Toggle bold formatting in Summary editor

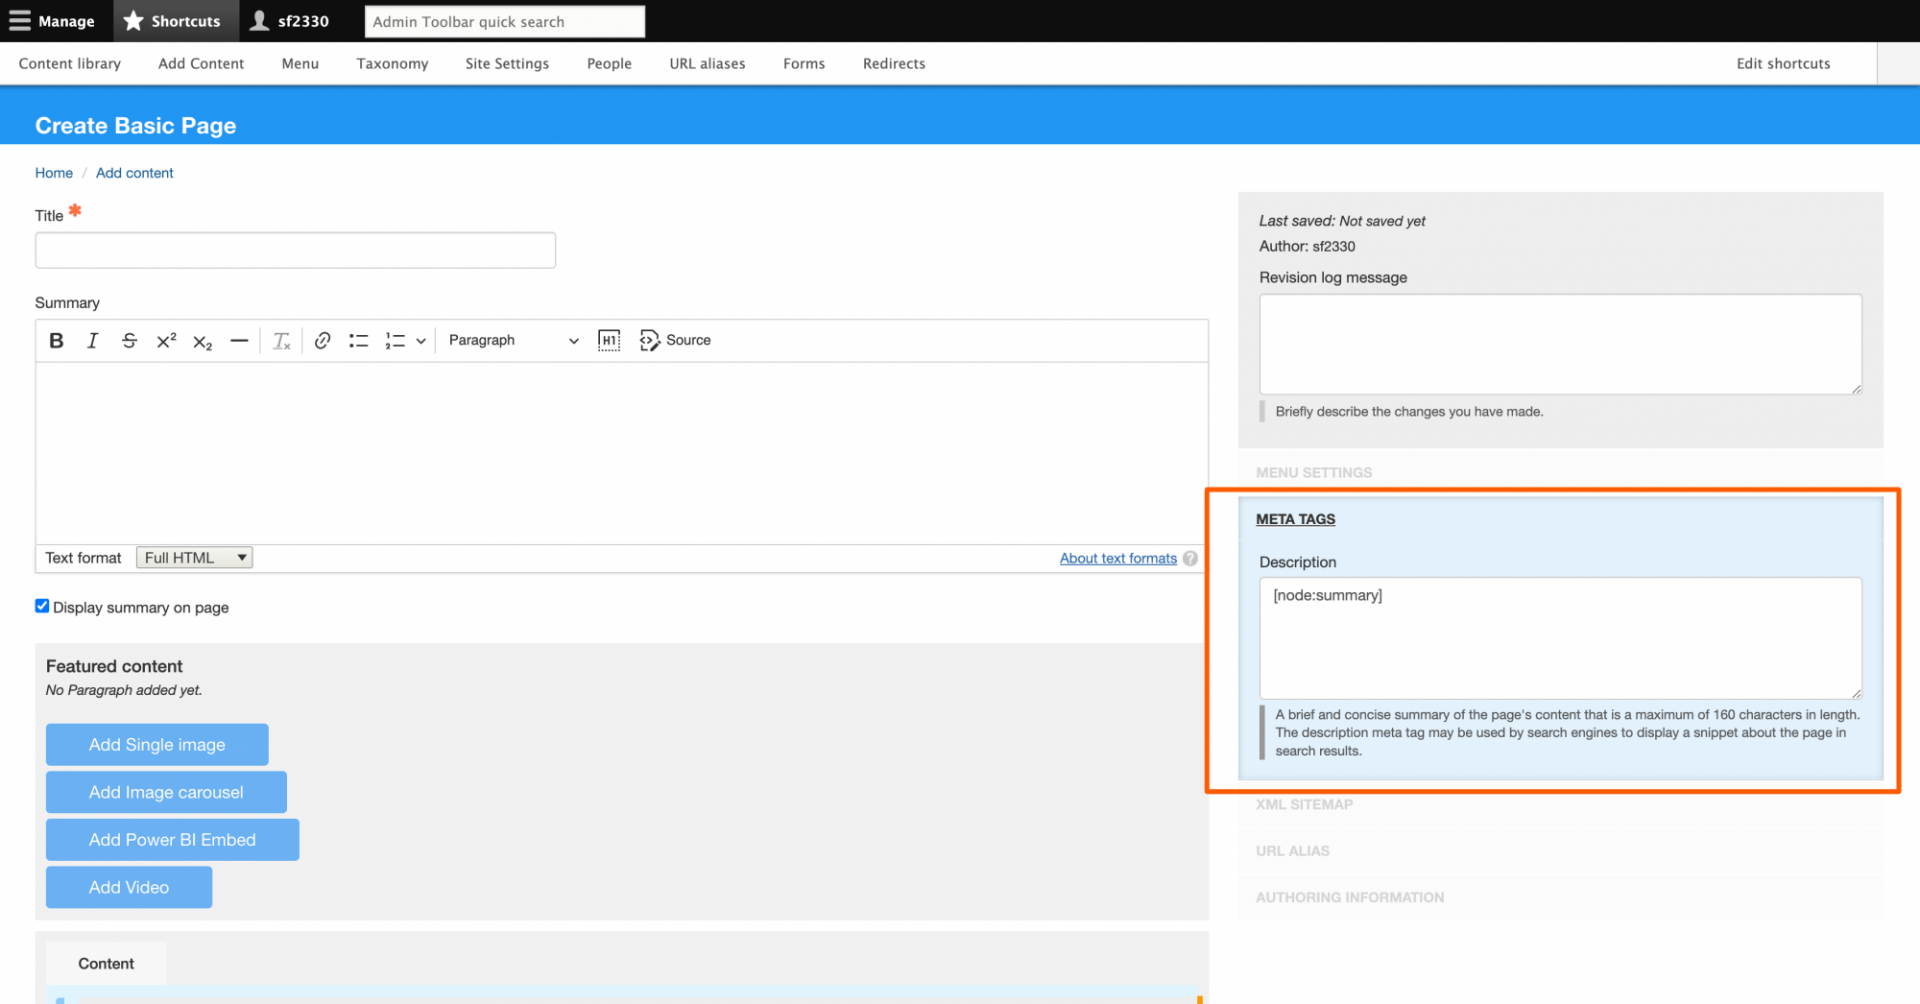57,341
